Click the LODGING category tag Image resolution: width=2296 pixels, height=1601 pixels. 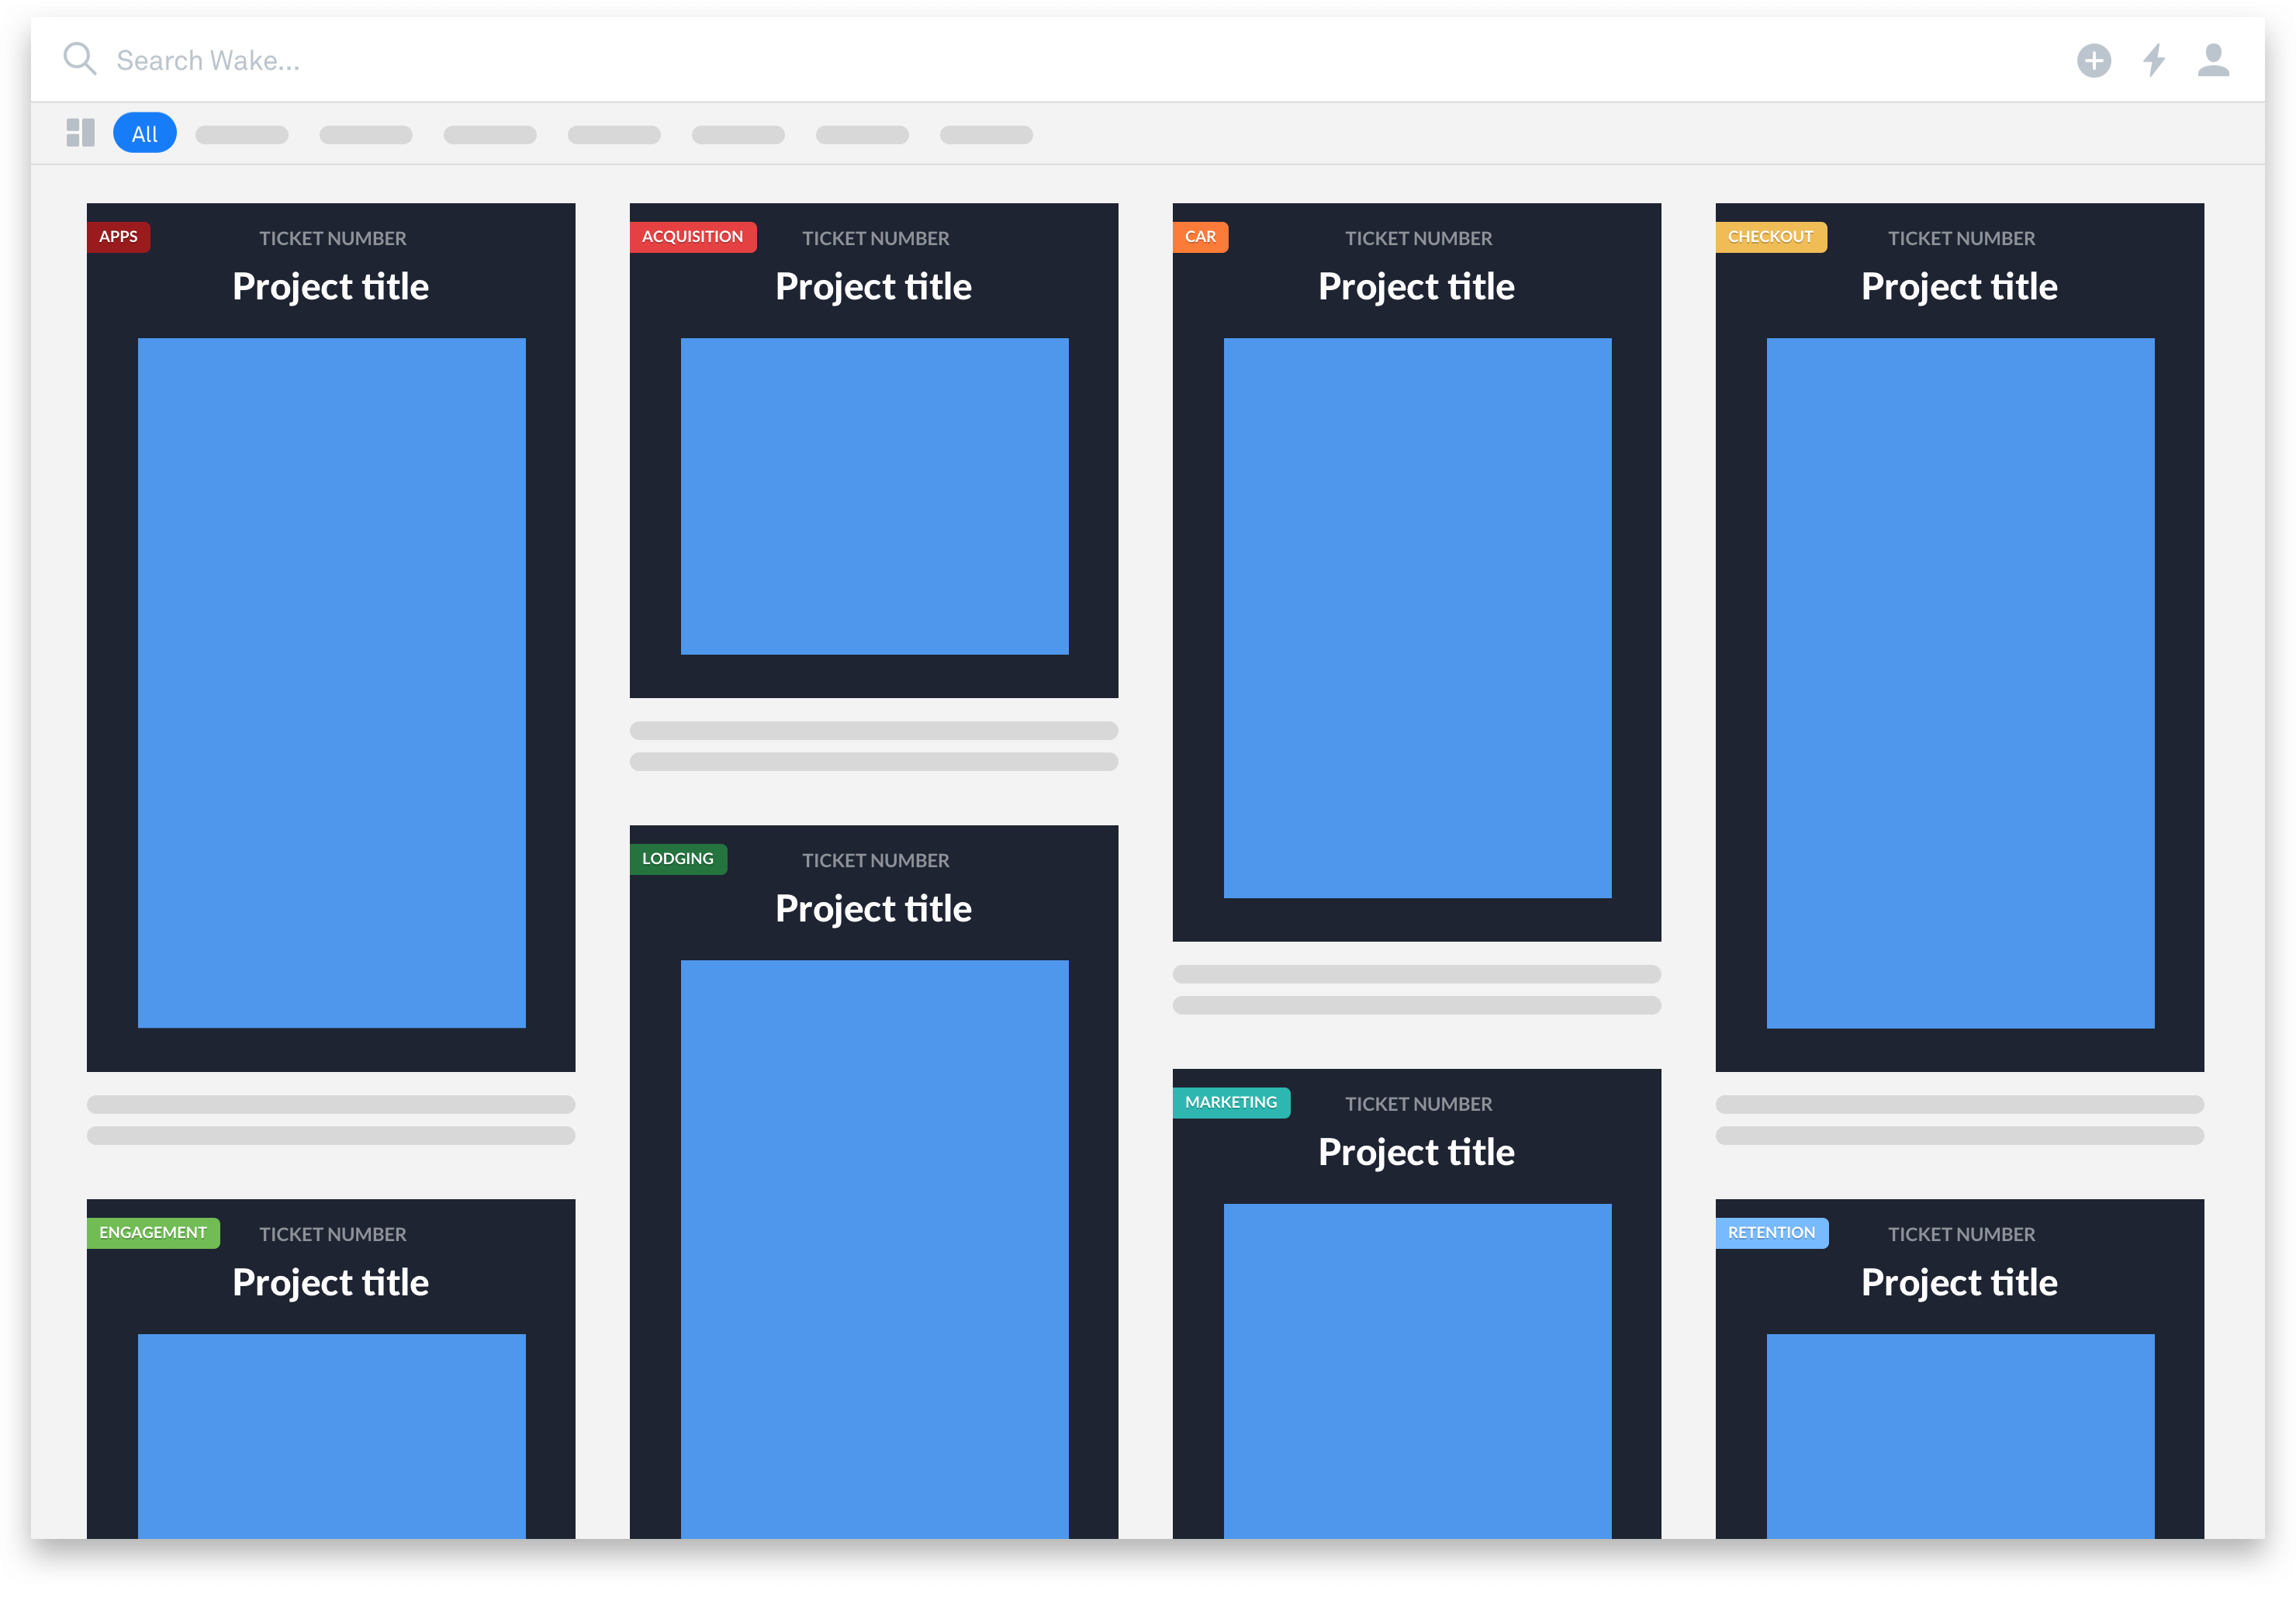(678, 859)
